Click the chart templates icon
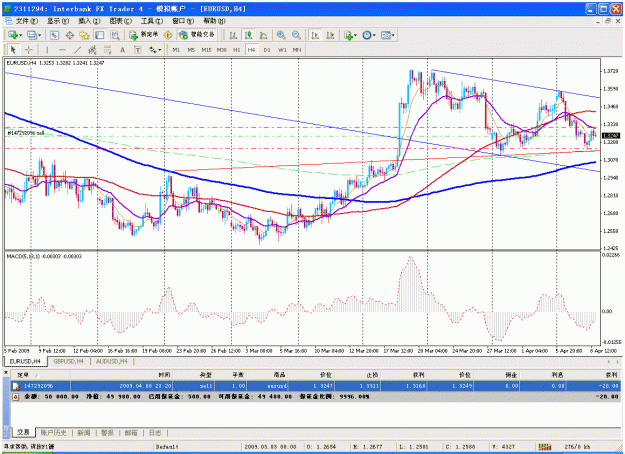 point(385,35)
